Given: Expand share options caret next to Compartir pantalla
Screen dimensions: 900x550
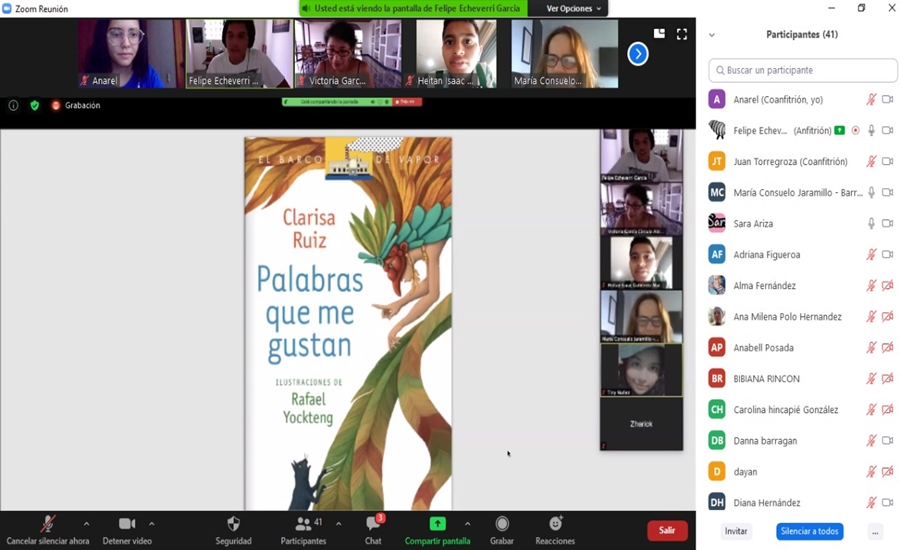Looking at the screenshot, I should pyautogui.click(x=467, y=524).
